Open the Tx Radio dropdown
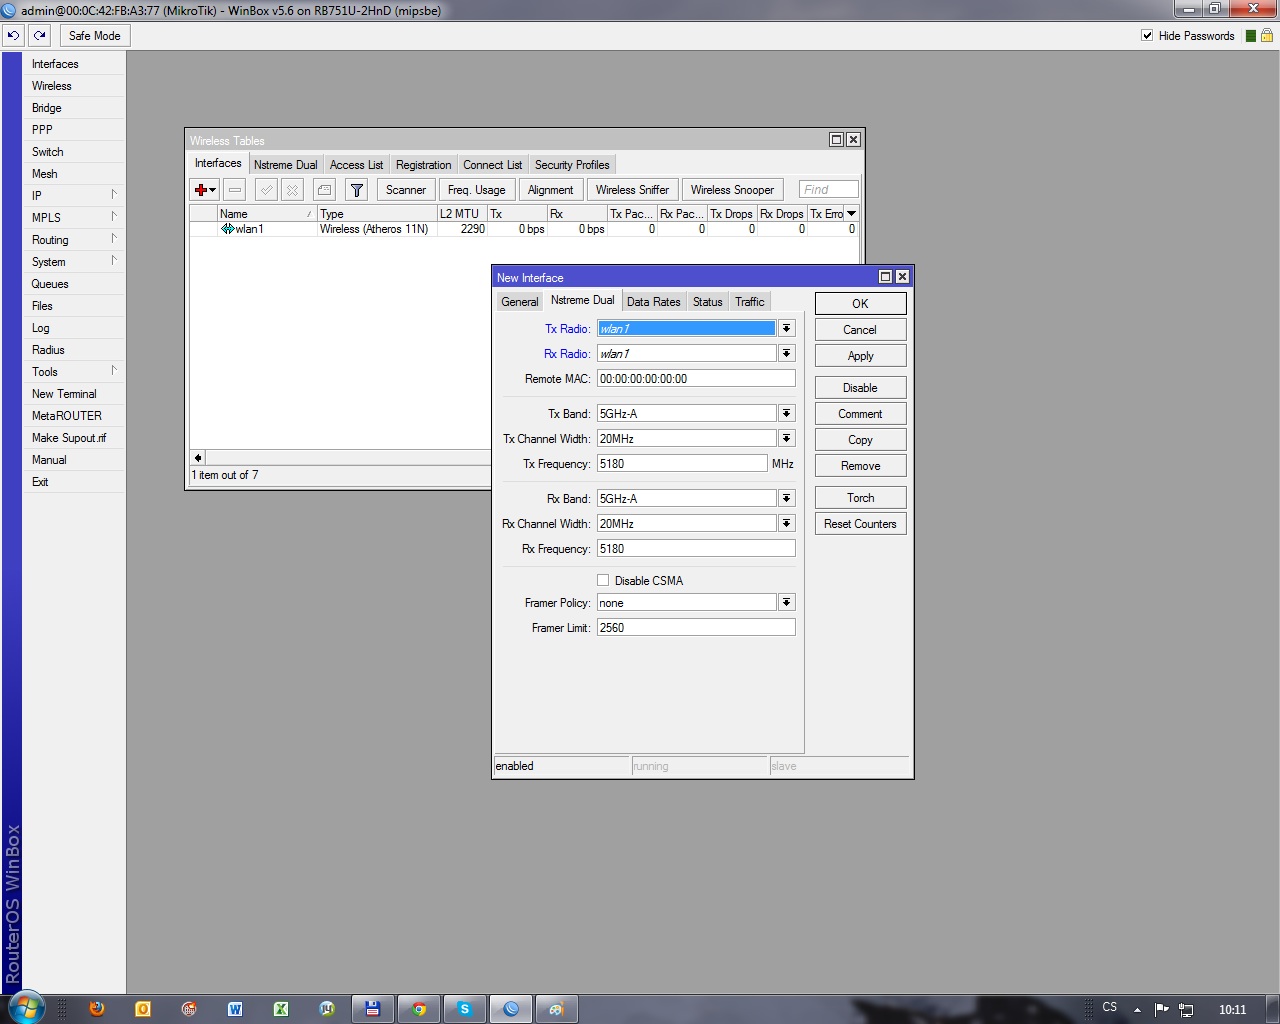This screenshot has height=1024, width=1280. (787, 328)
